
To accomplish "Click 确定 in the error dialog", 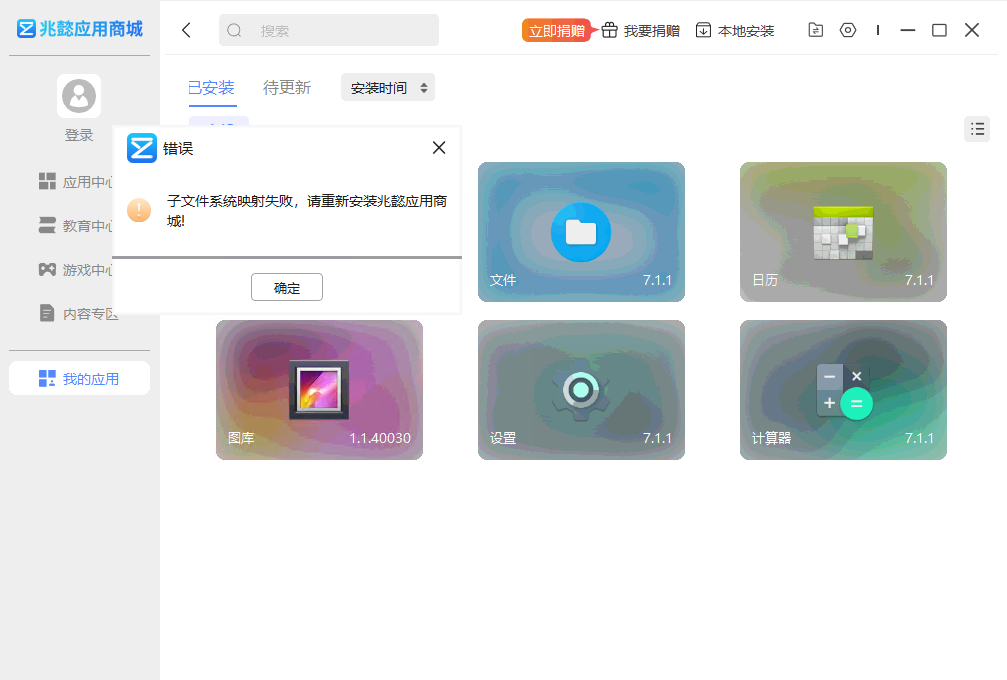I will [286, 288].
